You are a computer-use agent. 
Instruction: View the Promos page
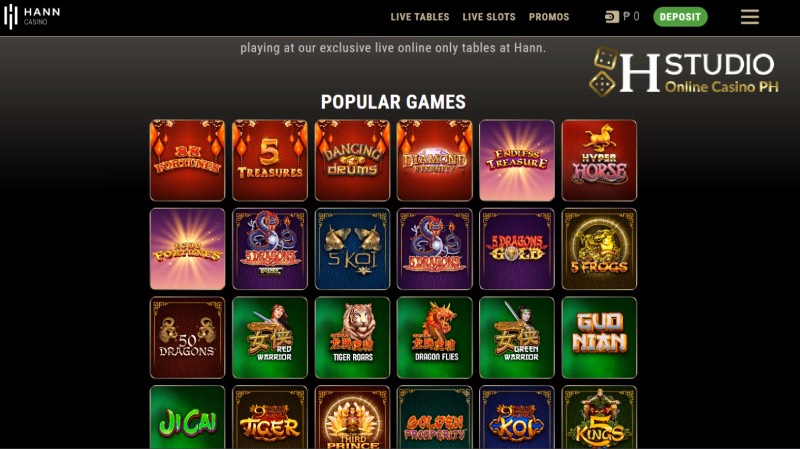549,17
